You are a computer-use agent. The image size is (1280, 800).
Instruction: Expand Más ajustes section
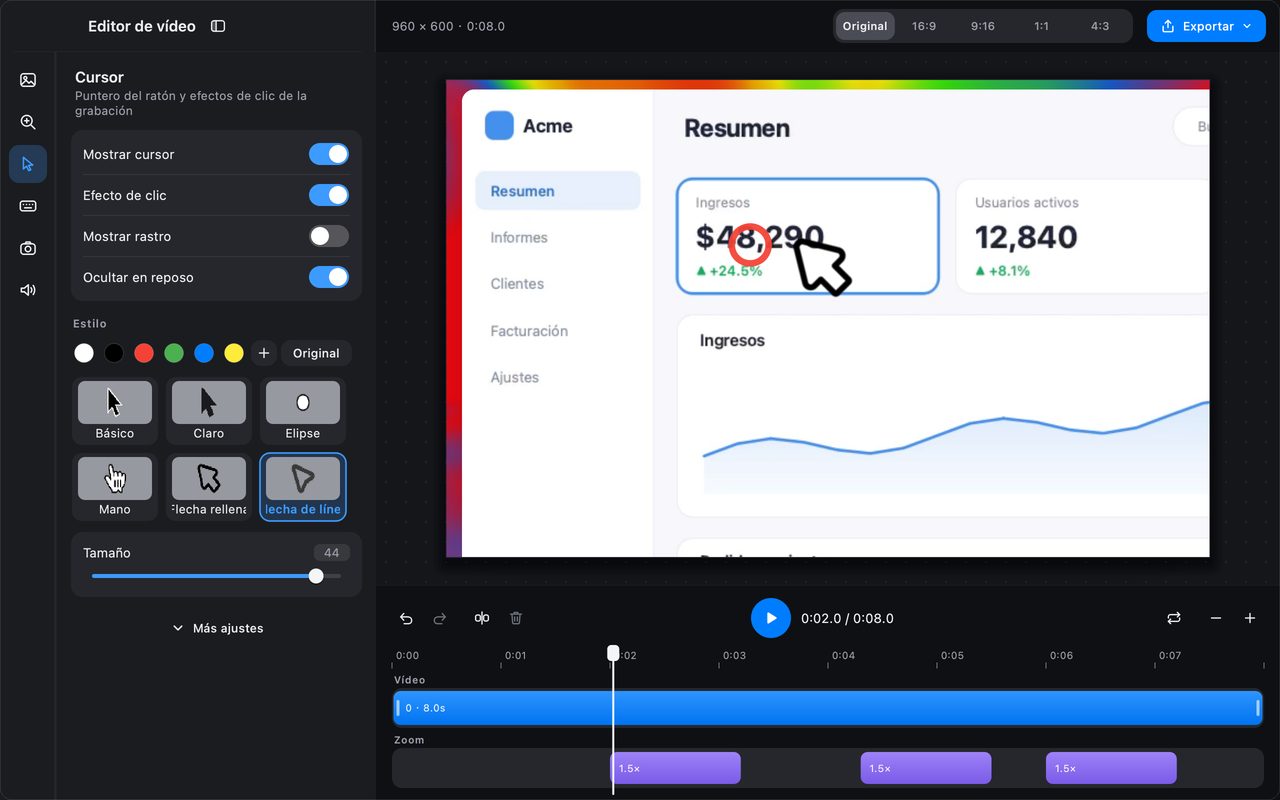217,628
